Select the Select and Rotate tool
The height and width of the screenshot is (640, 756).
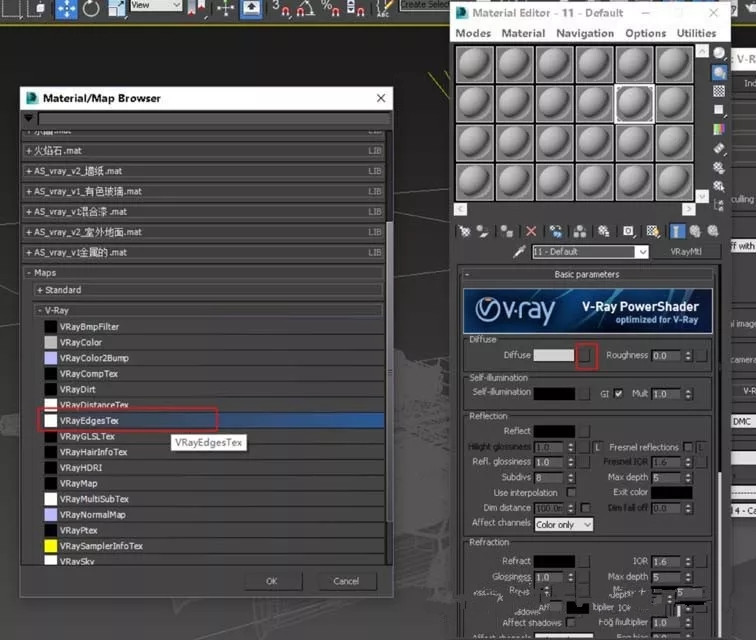point(91,8)
